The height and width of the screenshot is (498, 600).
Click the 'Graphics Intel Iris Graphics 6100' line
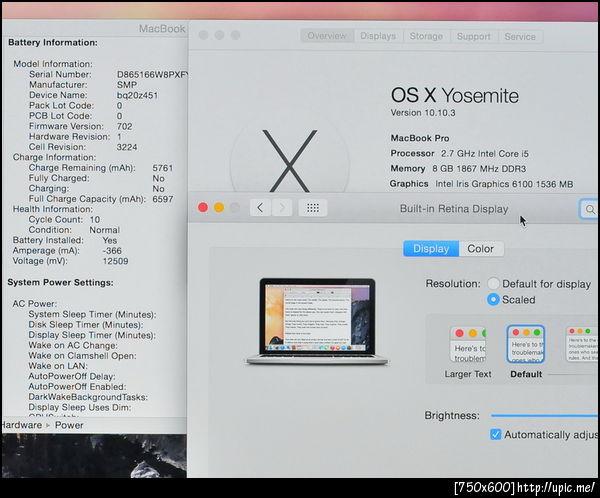point(481,184)
